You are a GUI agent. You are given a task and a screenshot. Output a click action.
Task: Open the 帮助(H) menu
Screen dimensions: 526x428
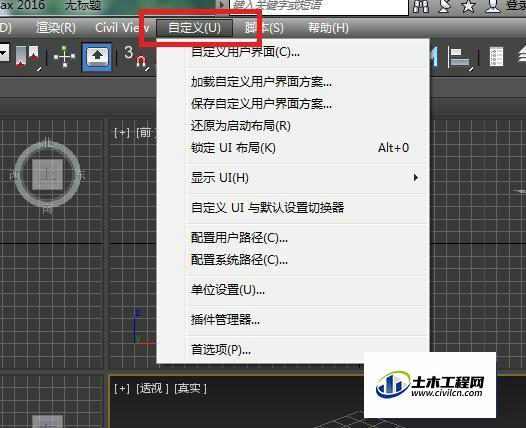[328, 28]
